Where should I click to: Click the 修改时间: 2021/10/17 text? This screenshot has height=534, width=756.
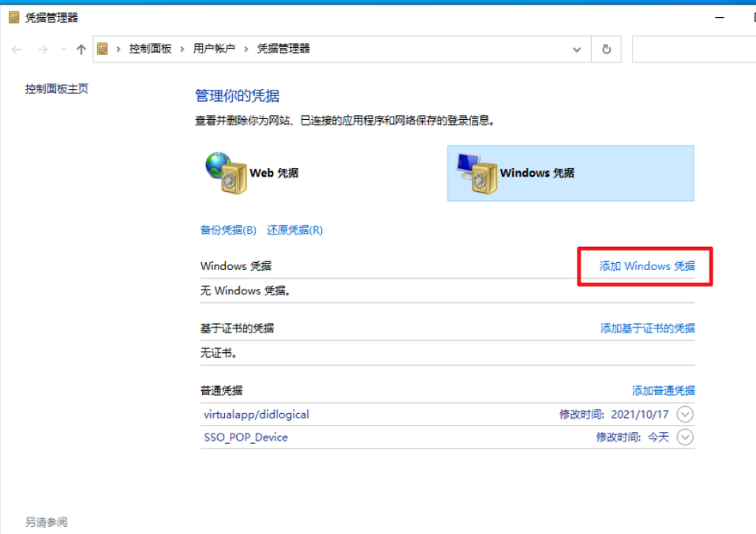614,414
